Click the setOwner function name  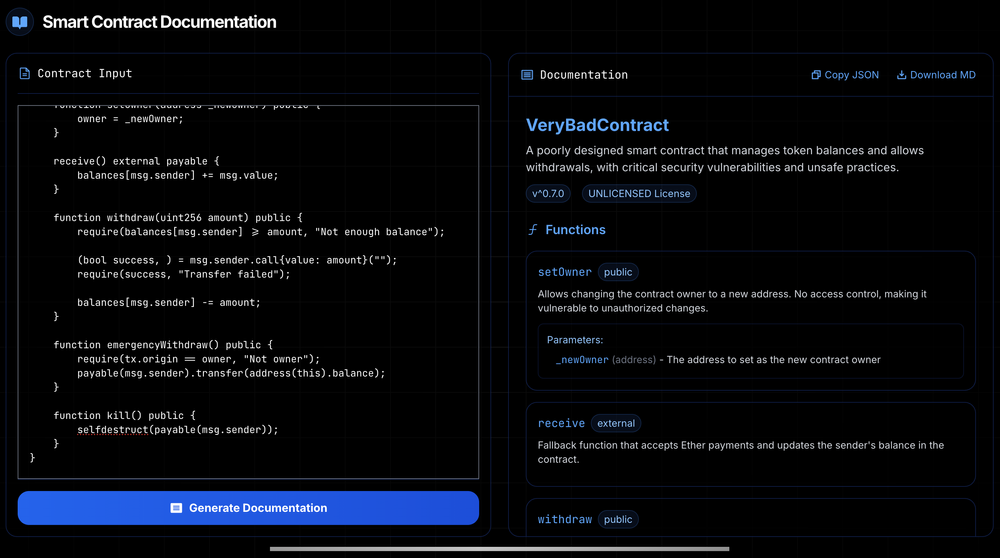[x=564, y=272]
